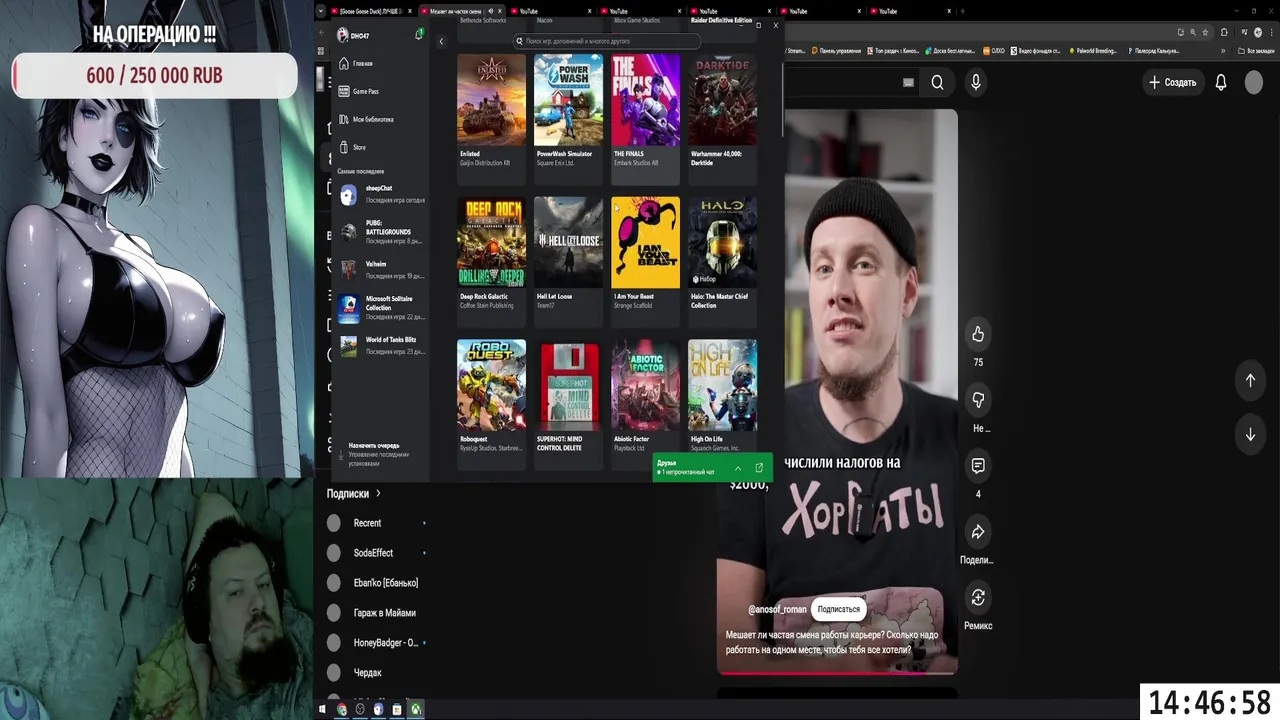1280x720 pixels.
Task: Open PUBG: BATTLEGROUNDS from recent games
Action: (381, 232)
